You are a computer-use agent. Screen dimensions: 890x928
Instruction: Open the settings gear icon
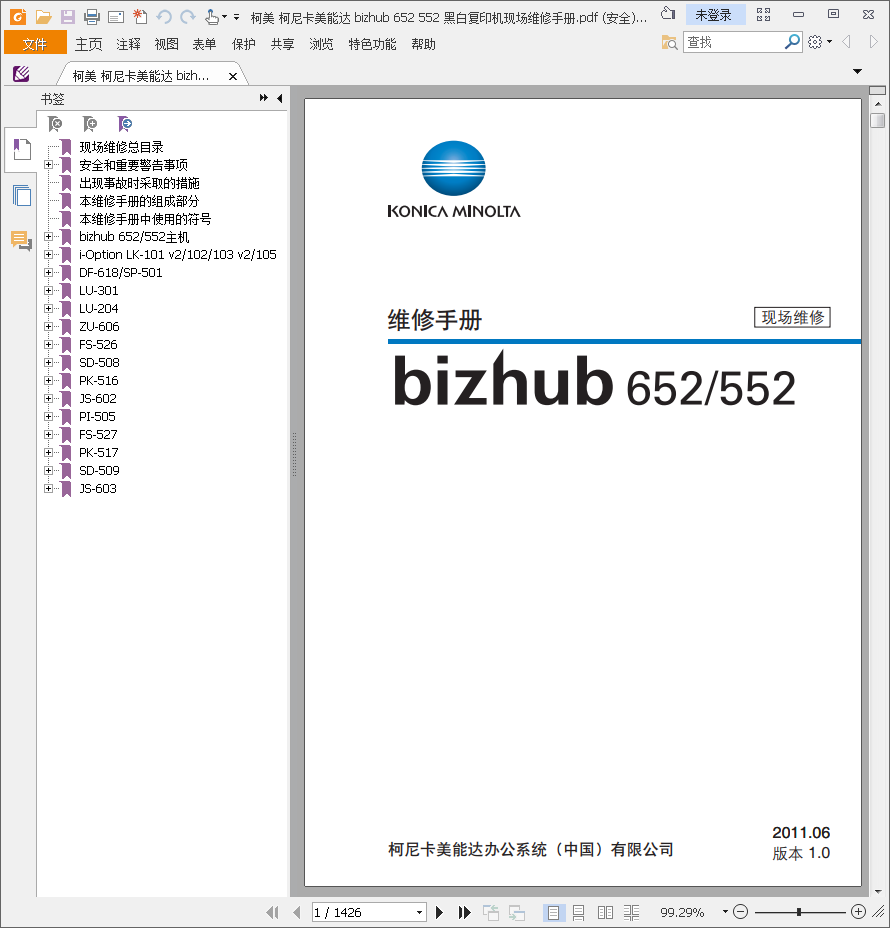[815, 42]
